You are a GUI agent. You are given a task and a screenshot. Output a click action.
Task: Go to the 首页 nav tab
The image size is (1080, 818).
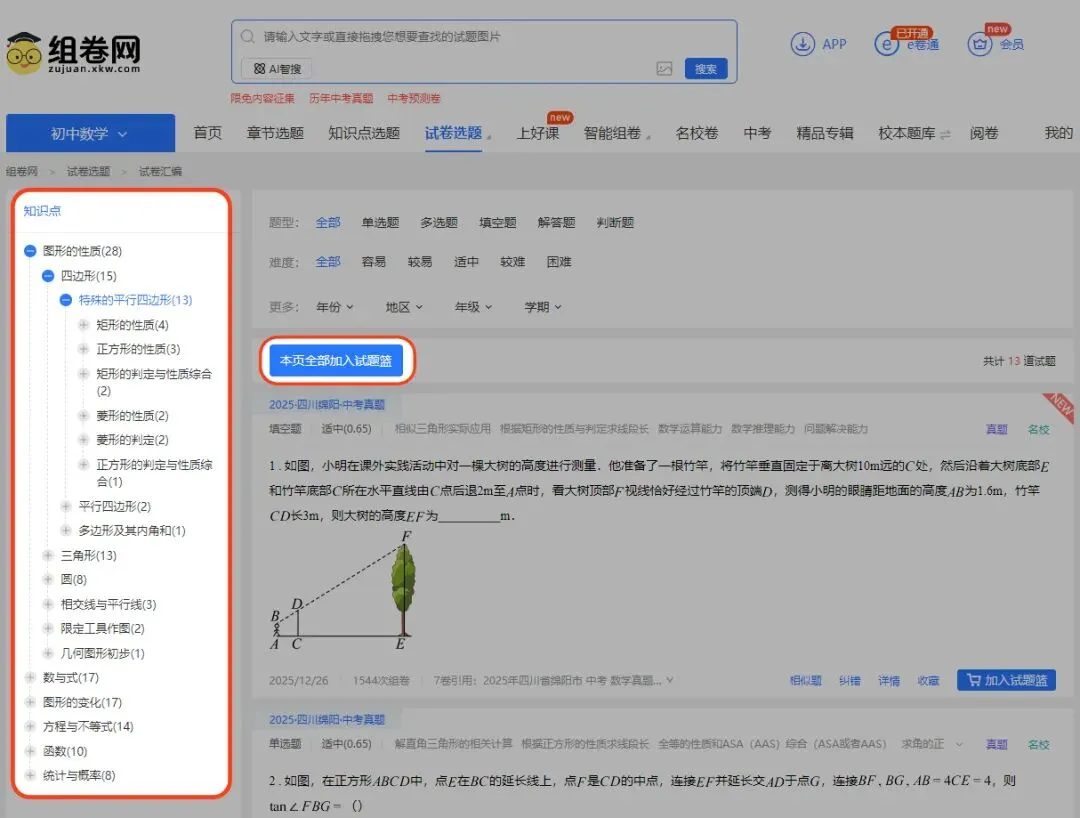pyautogui.click(x=207, y=133)
